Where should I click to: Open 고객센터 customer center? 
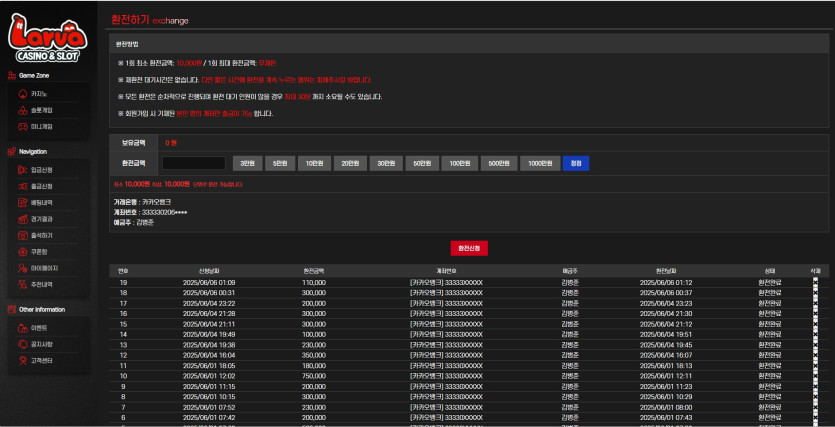(x=42, y=360)
